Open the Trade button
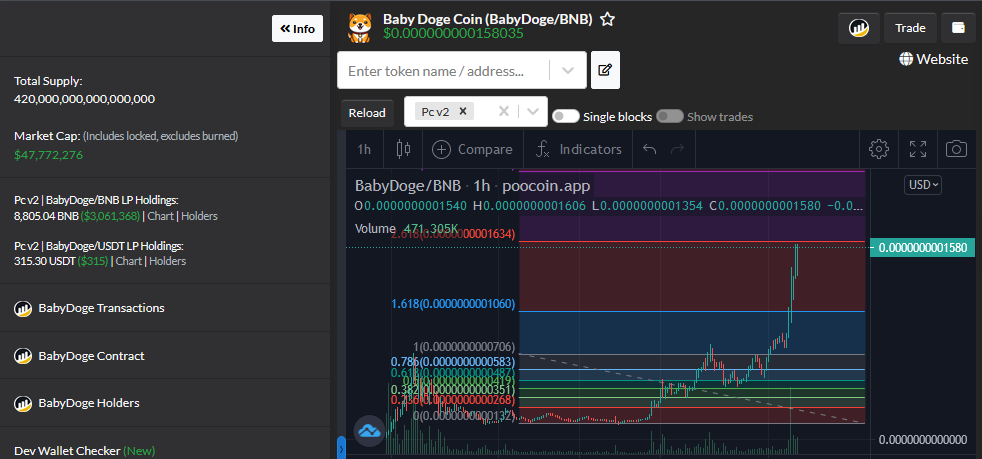 pyautogui.click(x=910, y=28)
